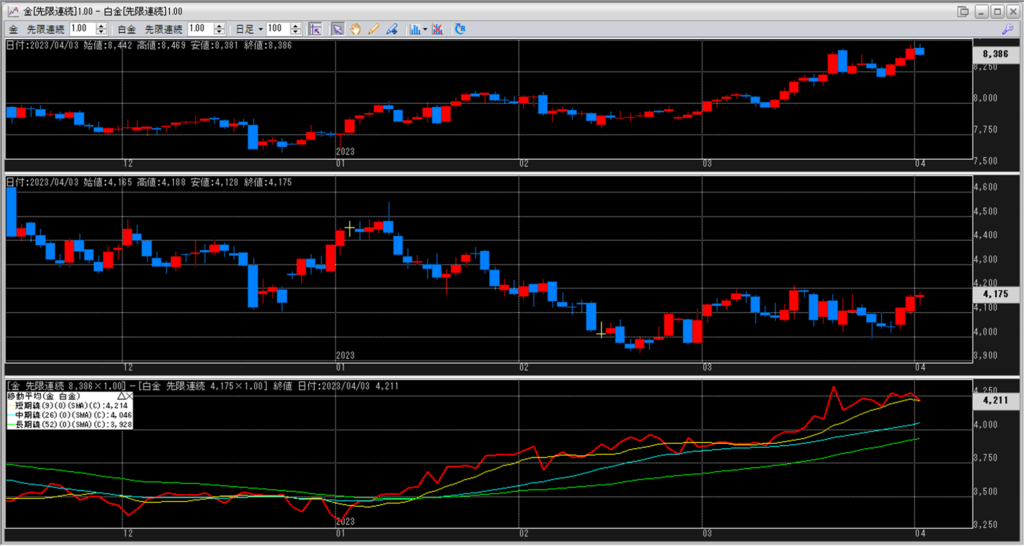This screenshot has width=1024, height=546.
Task: Click the 白金 ratio input field
Action: click(x=200, y=29)
